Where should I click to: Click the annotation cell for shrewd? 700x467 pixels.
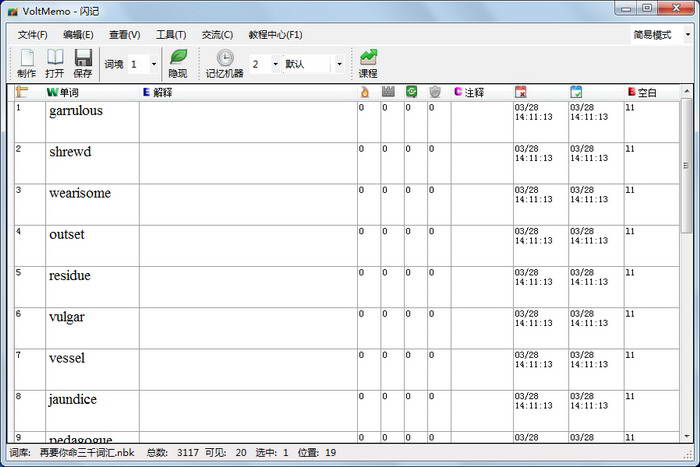[482, 163]
